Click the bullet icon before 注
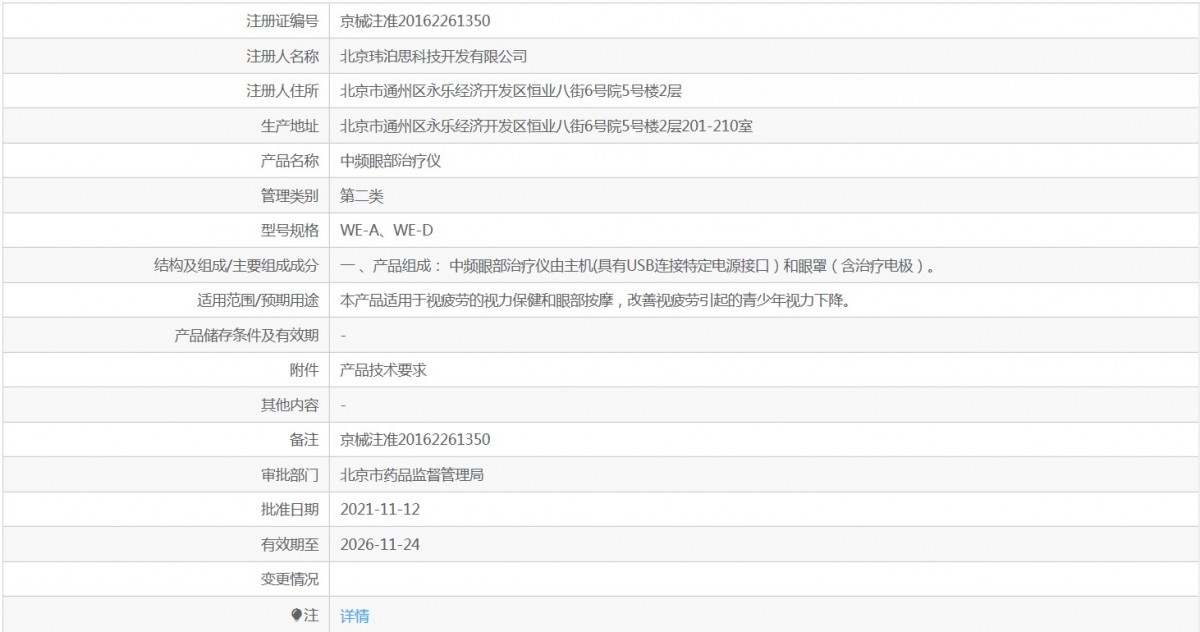1200x632 pixels. (296, 615)
